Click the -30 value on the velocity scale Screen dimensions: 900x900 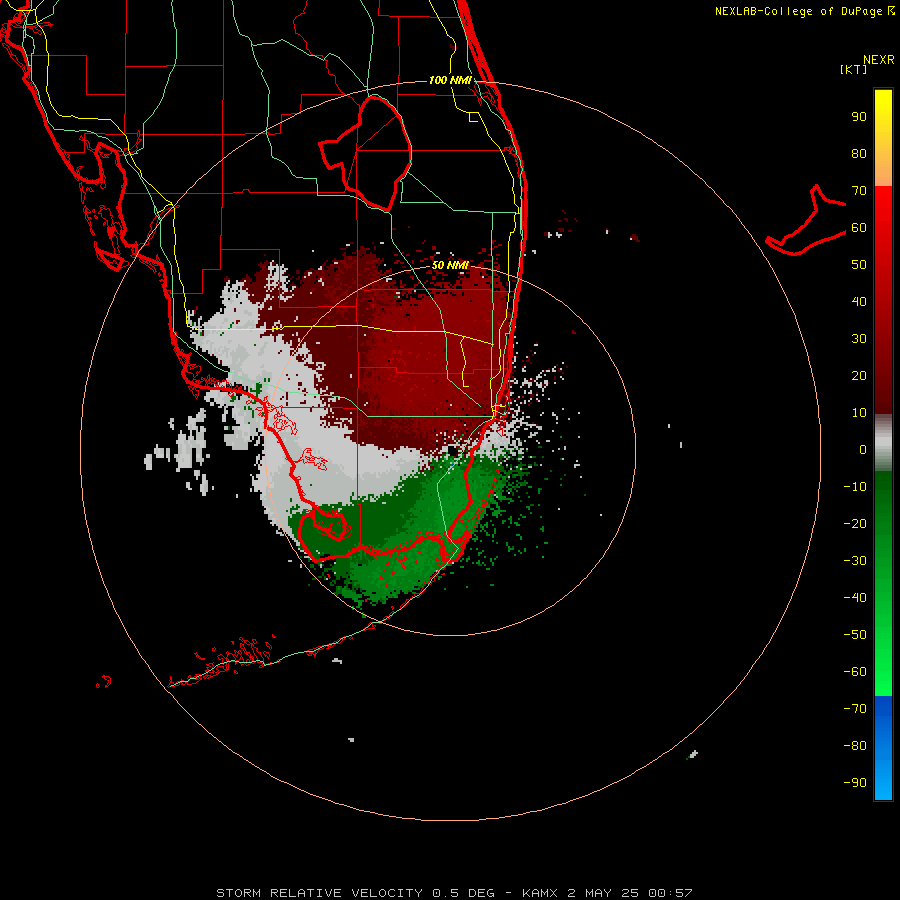point(855,561)
